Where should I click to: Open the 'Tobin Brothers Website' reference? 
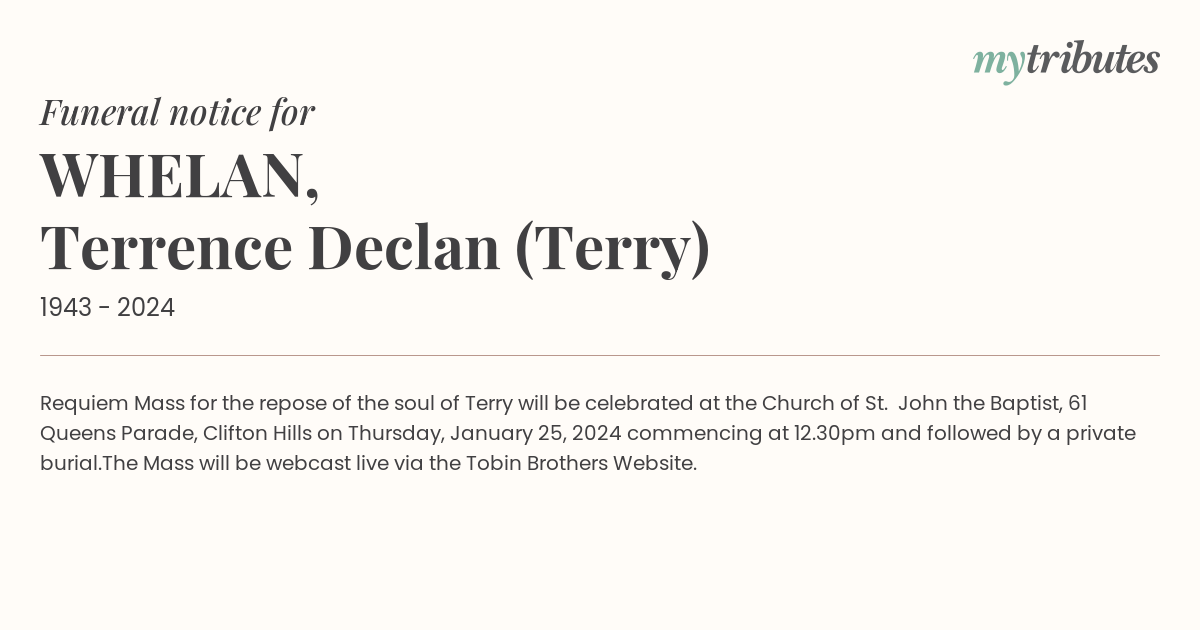tap(580, 464)
